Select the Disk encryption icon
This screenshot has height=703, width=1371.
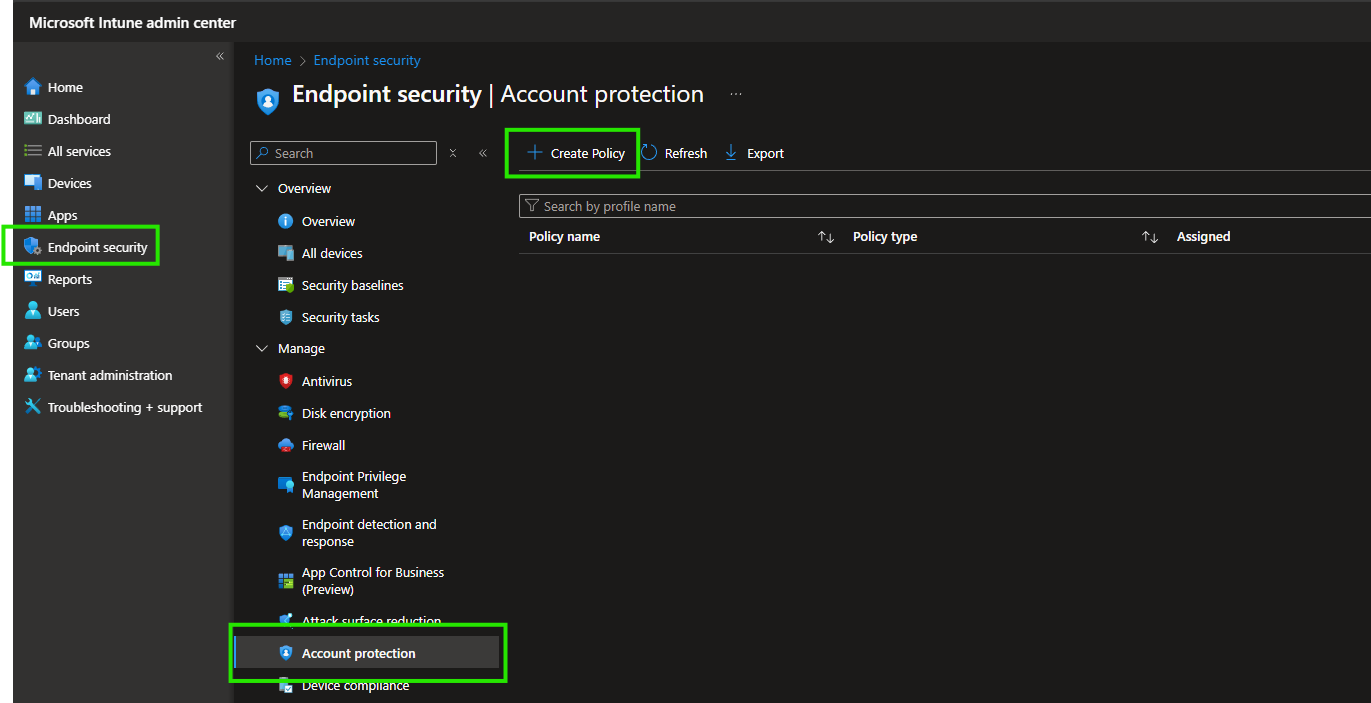click(x=285, y=413)
